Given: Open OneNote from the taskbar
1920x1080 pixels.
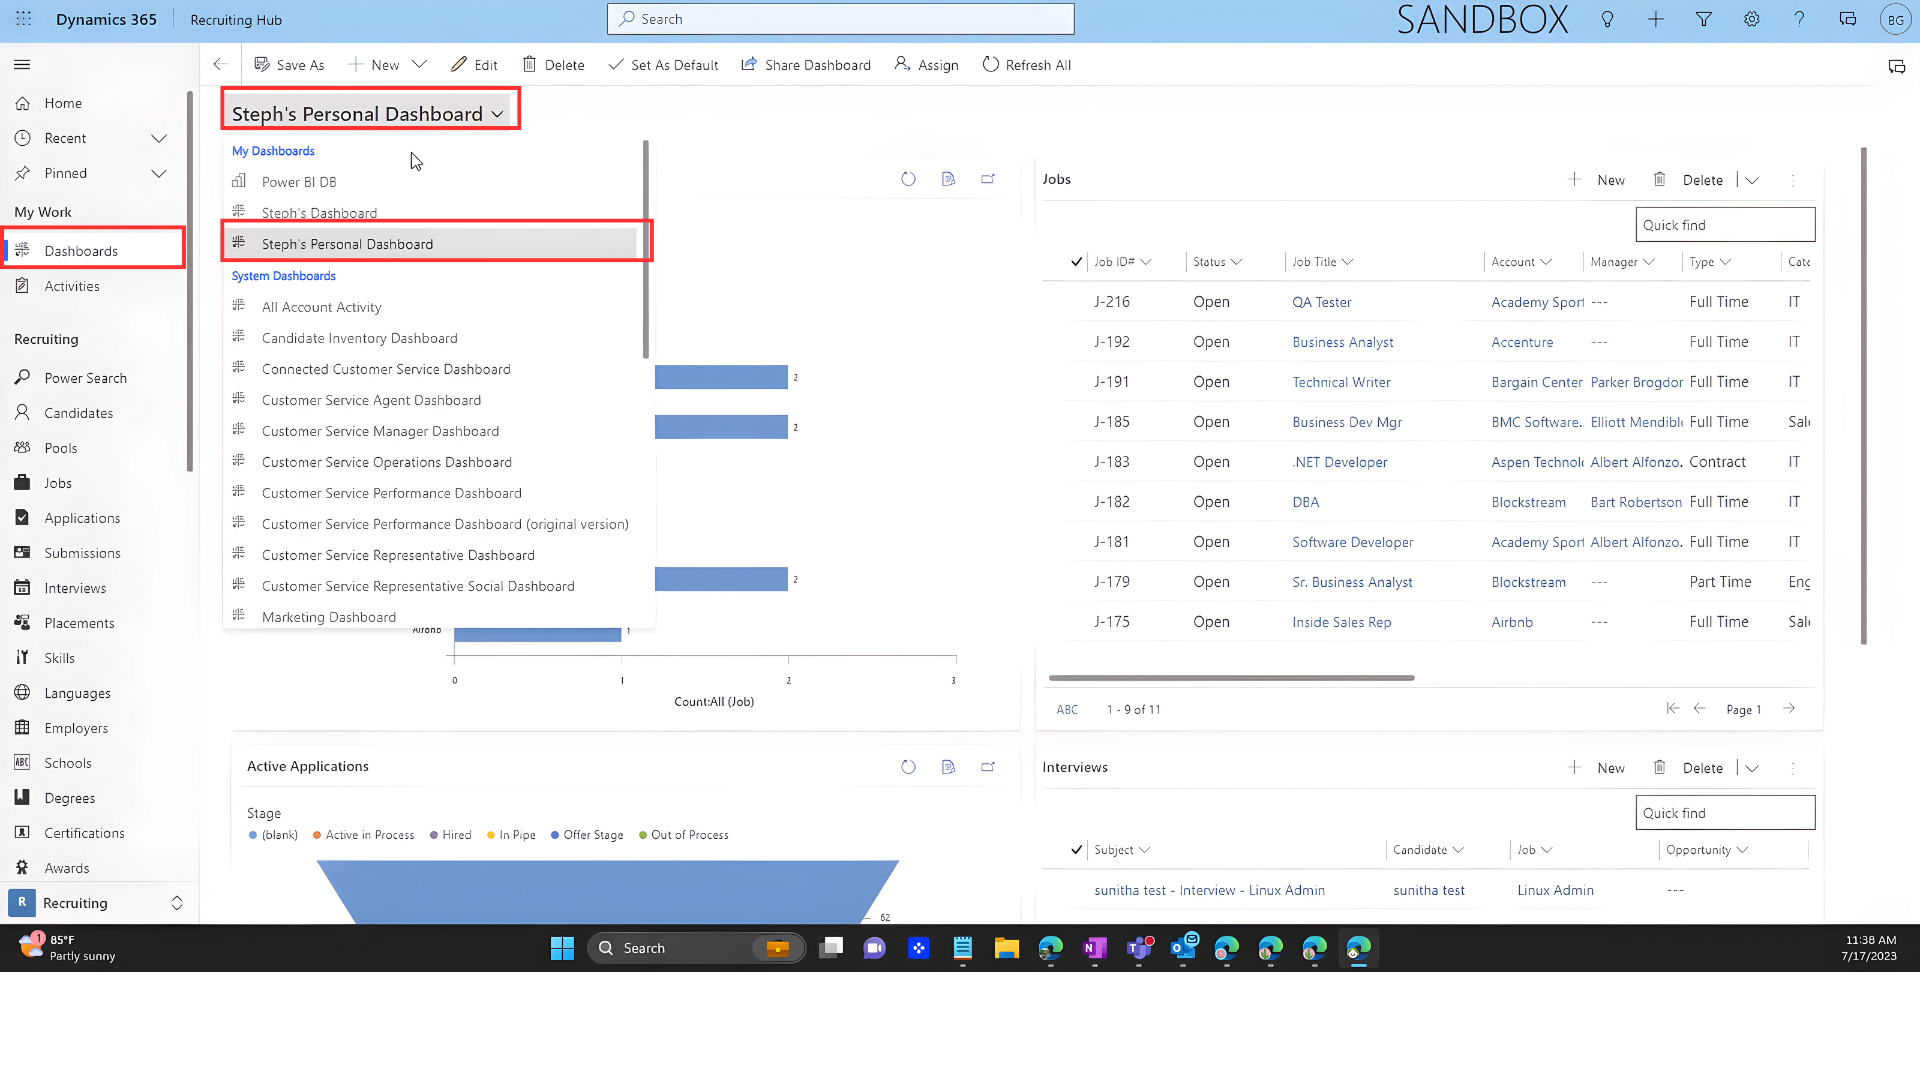Looking at the screenshot, I should pyautogui.click(x=1095, y=948).
